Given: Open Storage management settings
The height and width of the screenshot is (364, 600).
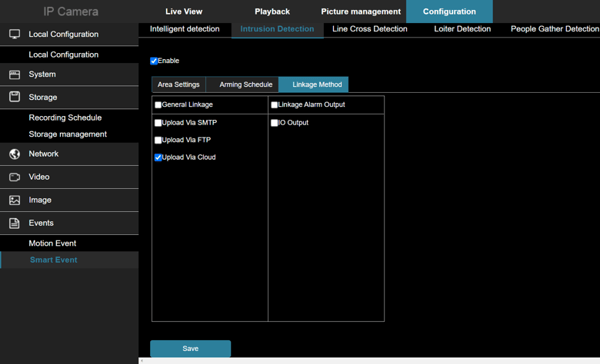Looking at the screenshot, I should pos(68,134).
